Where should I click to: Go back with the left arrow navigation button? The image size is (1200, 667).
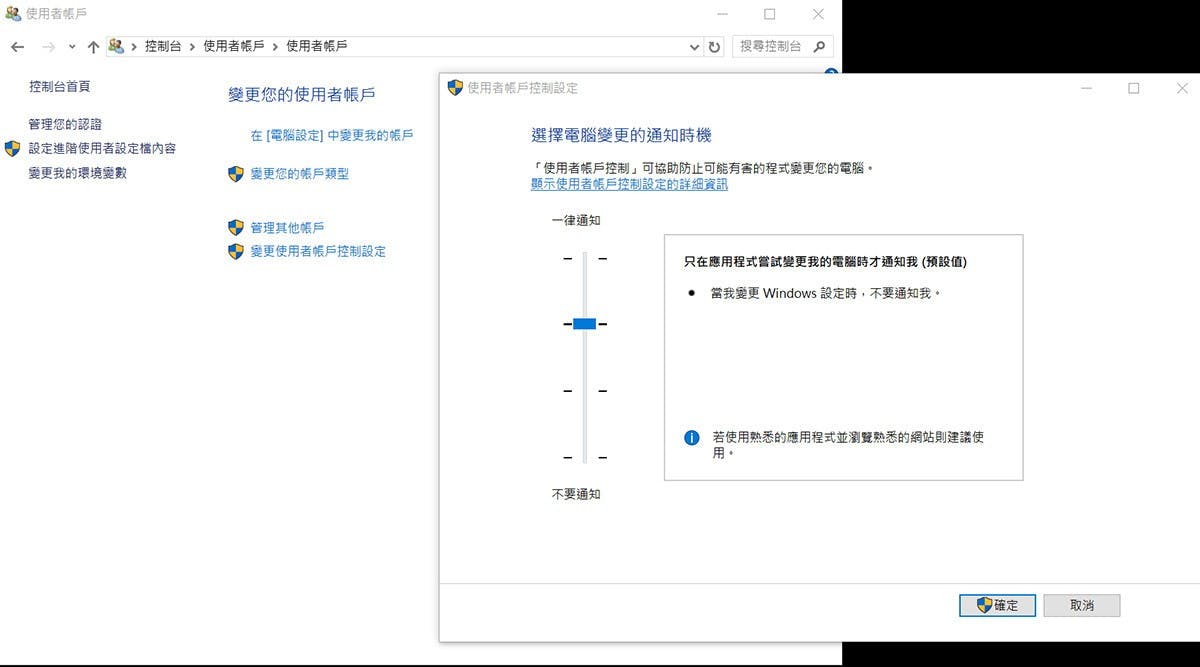coord(17,47)
